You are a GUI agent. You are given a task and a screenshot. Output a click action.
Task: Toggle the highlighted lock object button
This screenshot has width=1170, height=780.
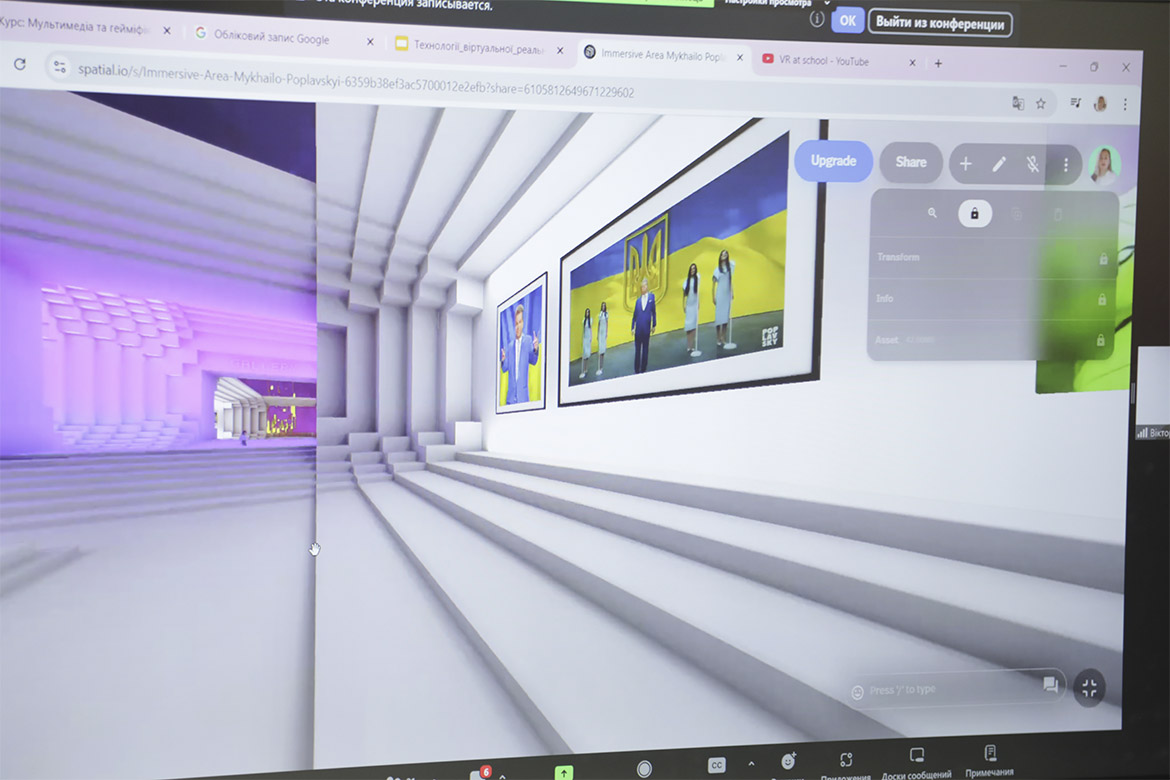(974, 213)
